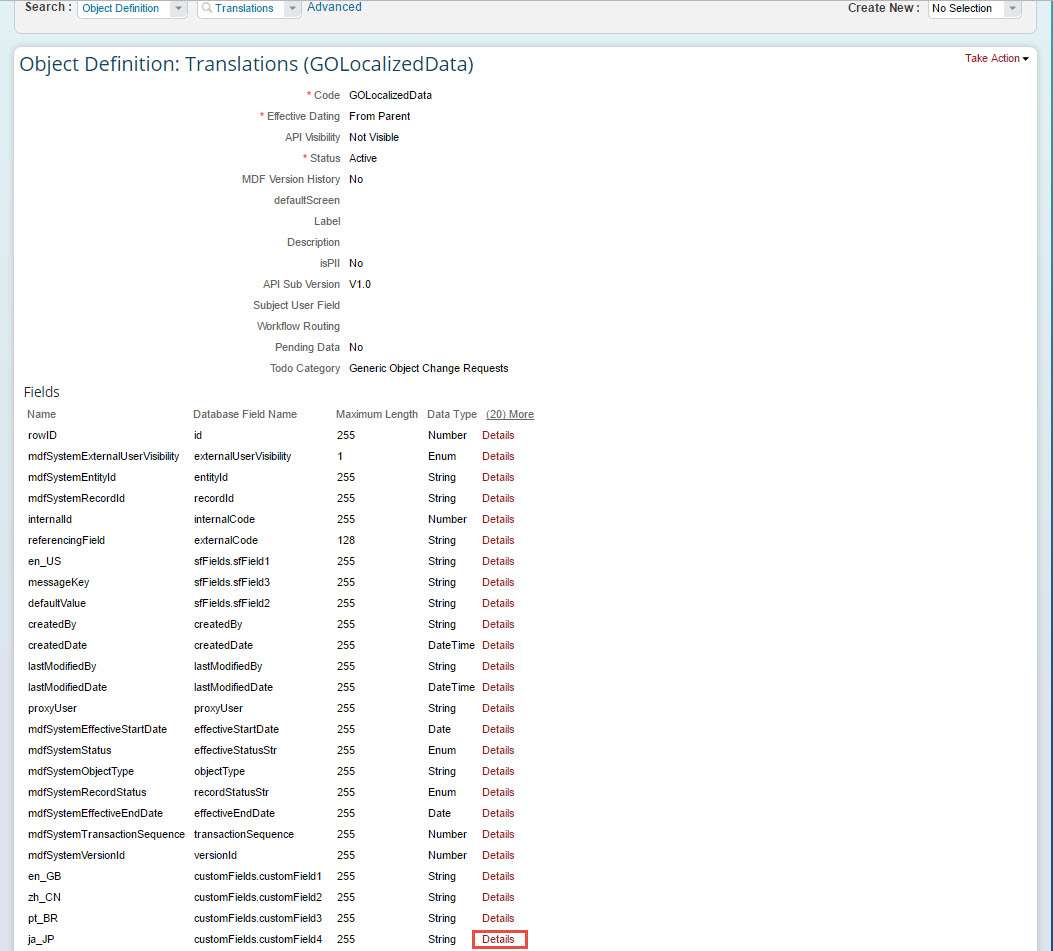
Task: Click the MDF Version History label
Action: pyautogui.click(x=291, y=179)
